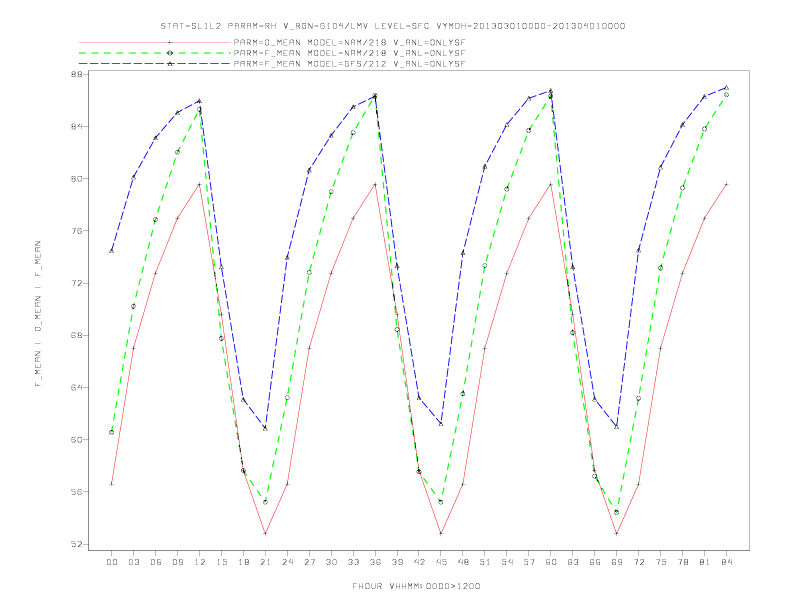Click the y-axis tick label 60
Image resolution: width=792 pixels, height=612 pixels.
point(78,440)
